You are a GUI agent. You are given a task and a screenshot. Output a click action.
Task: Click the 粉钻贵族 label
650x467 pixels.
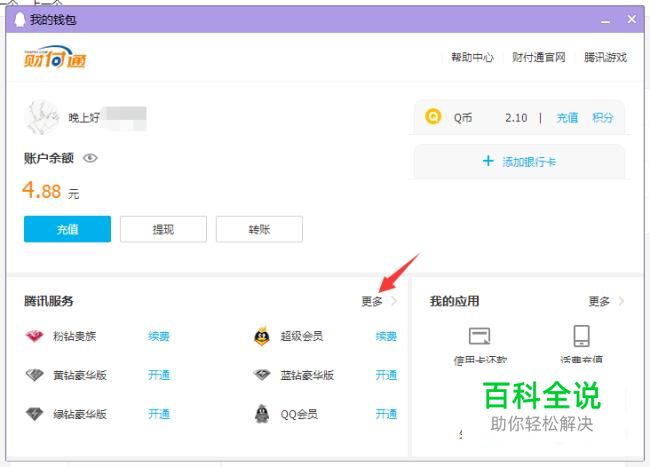pyautogui.click(x=75, y=336)
